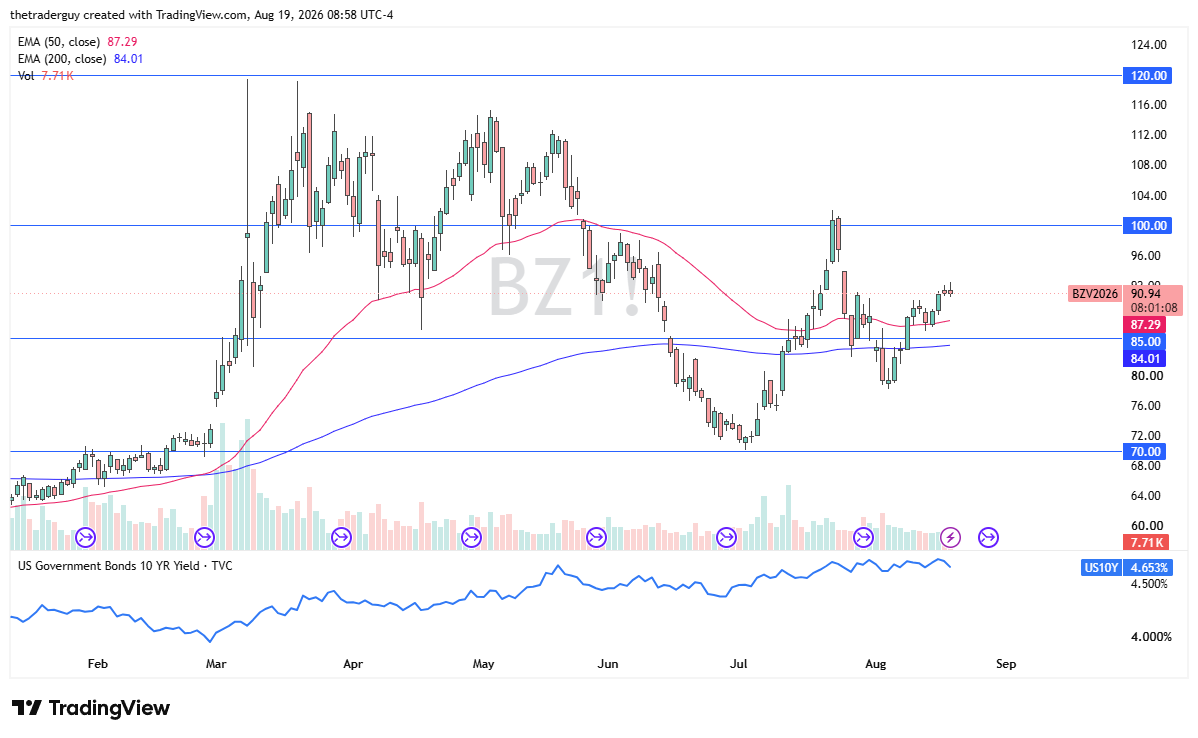Click the May rollover event icon
The image size is (1198, 738).
[471, 538]
